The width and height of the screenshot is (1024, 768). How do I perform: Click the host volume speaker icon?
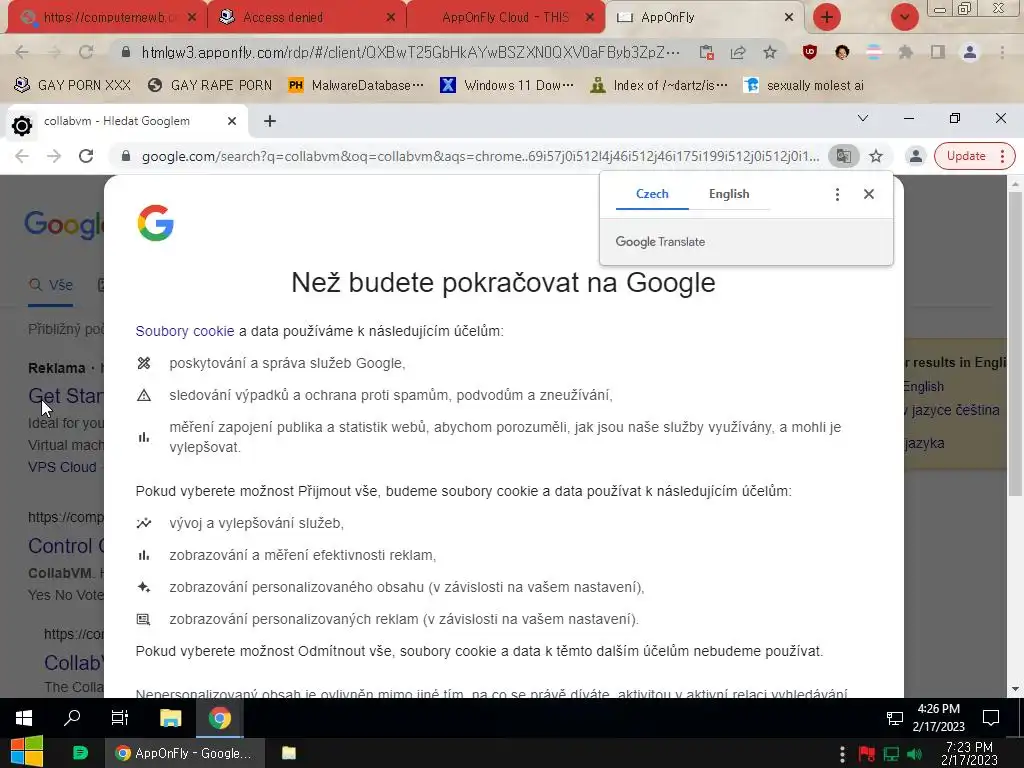click(914, 754)
